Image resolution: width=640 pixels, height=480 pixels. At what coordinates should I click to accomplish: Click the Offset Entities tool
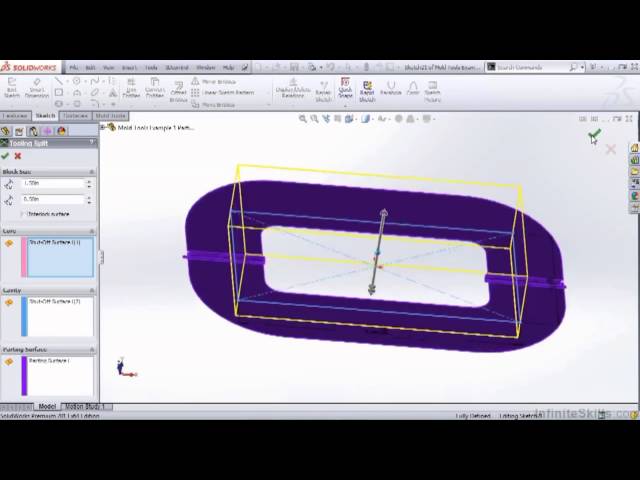178,90
